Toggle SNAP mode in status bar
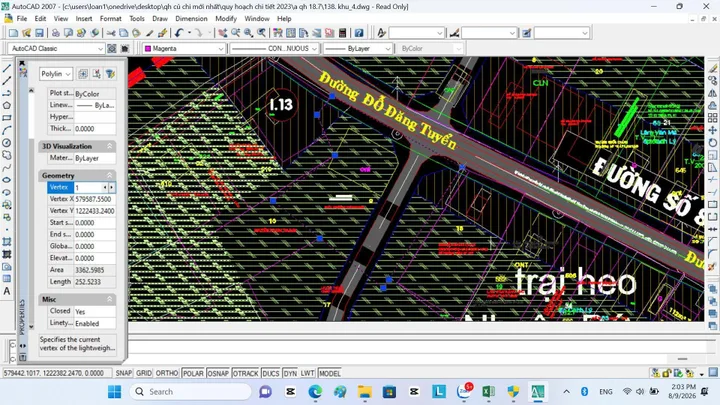This screenshot has width=720, height=405. (124, 373)
